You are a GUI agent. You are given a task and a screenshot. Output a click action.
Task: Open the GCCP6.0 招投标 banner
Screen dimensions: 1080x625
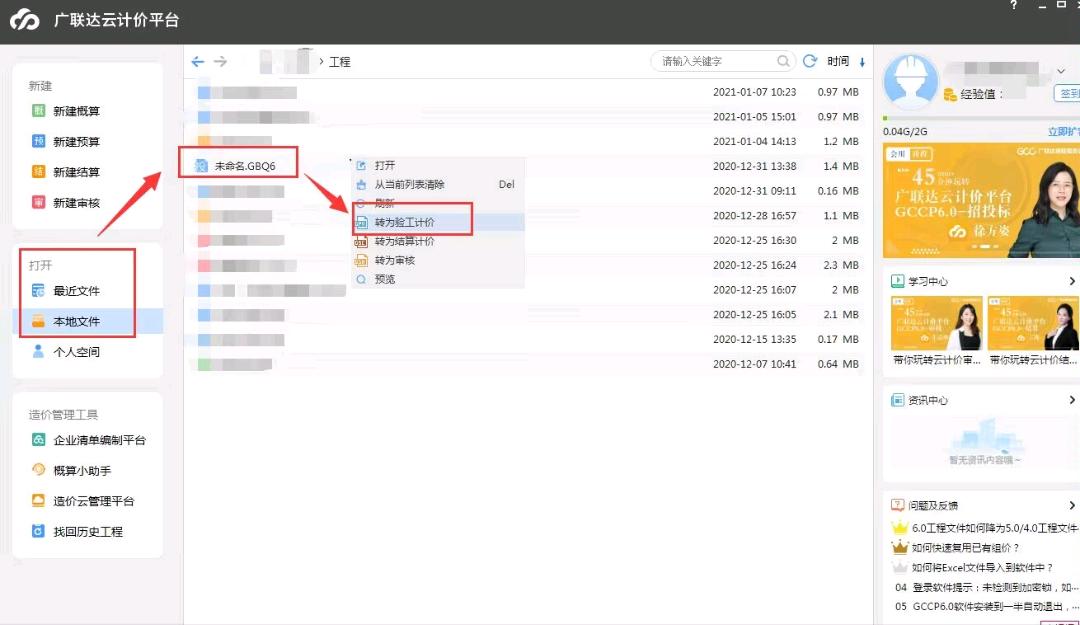click(x=981, y=201)
